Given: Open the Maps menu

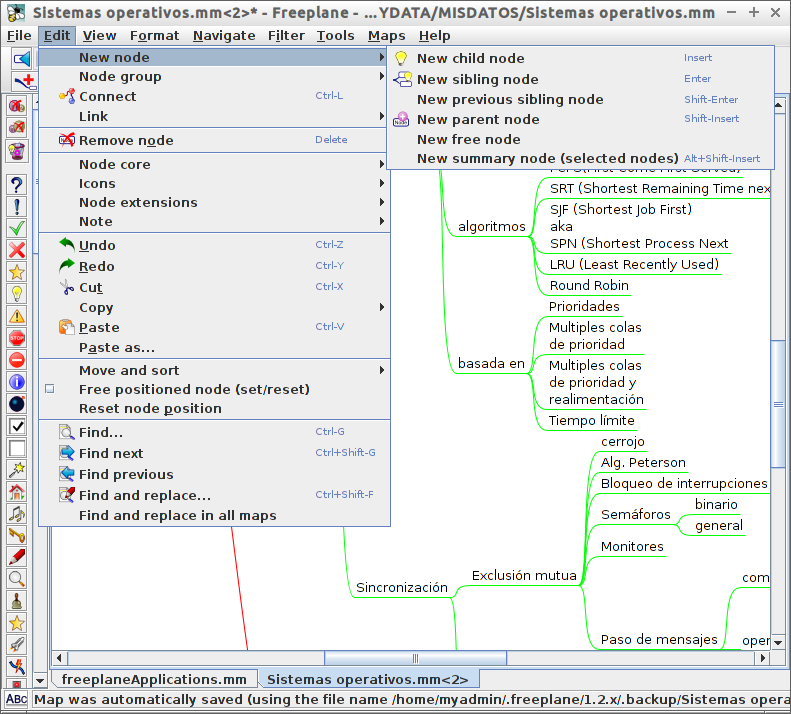Looking at the screenshot, I should tap(386, 36).
